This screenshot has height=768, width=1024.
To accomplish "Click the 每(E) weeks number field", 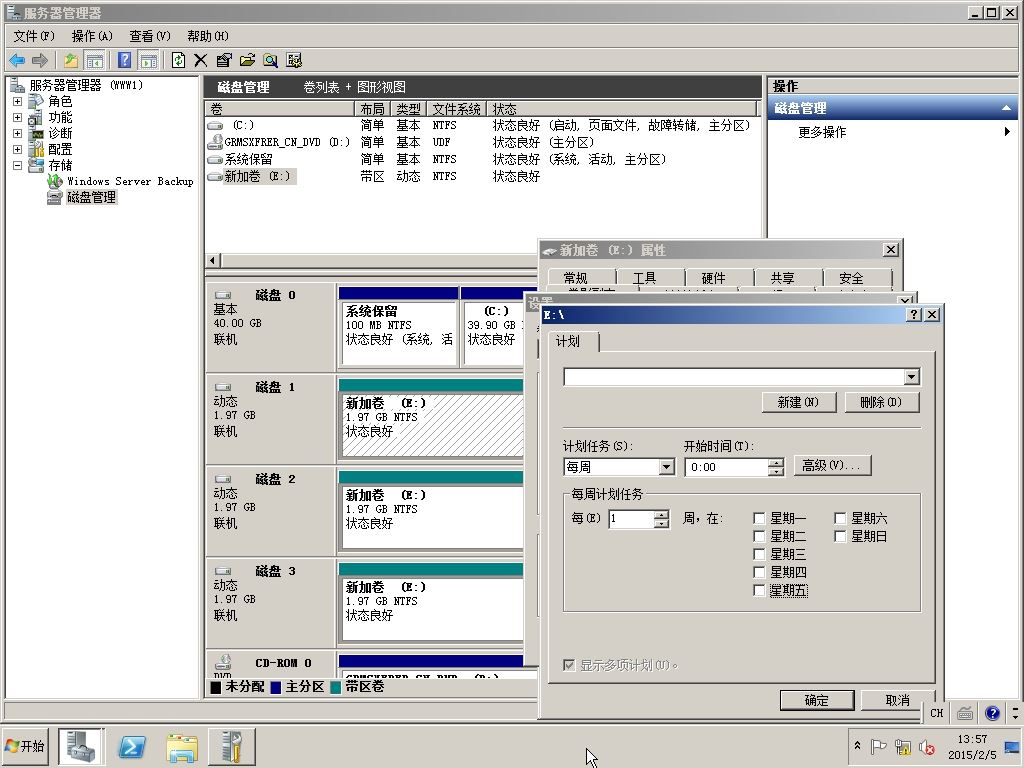I will pos(630,519).
